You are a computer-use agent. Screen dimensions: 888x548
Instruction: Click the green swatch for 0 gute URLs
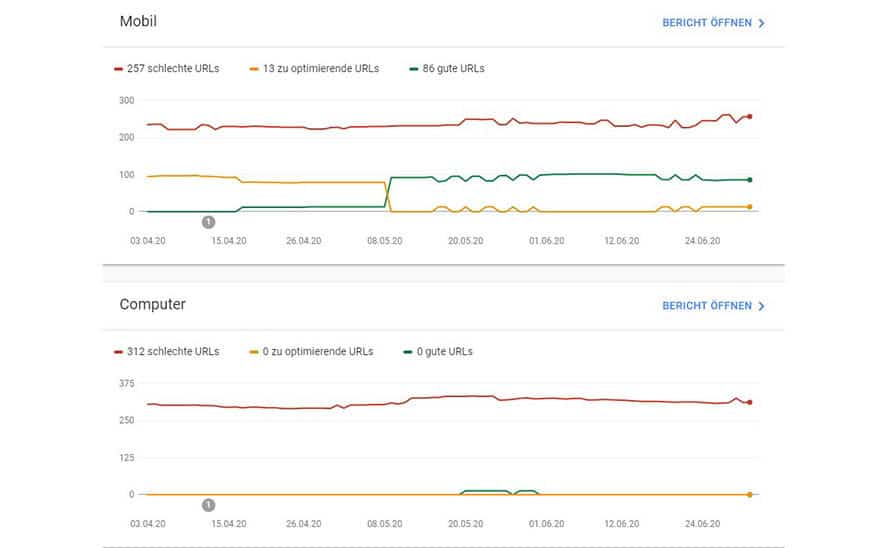[408, 352]
